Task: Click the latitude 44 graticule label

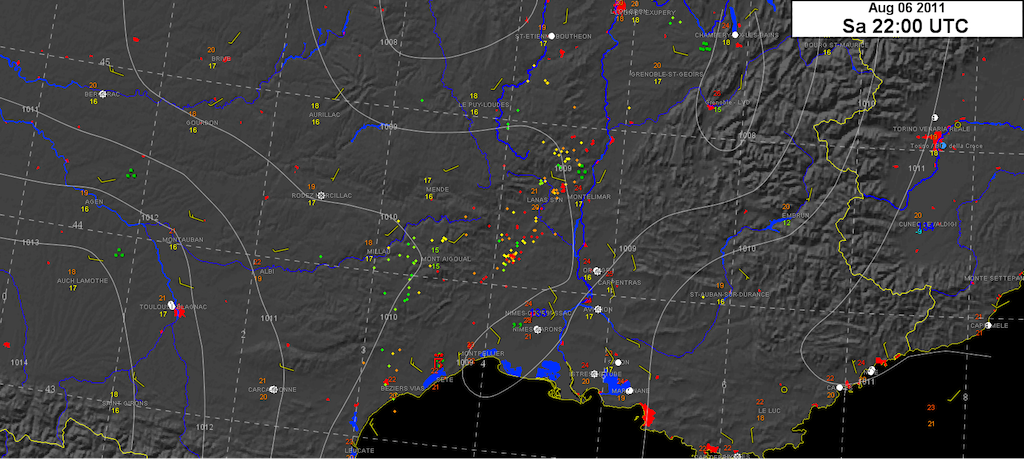Action: click(78, 225)
